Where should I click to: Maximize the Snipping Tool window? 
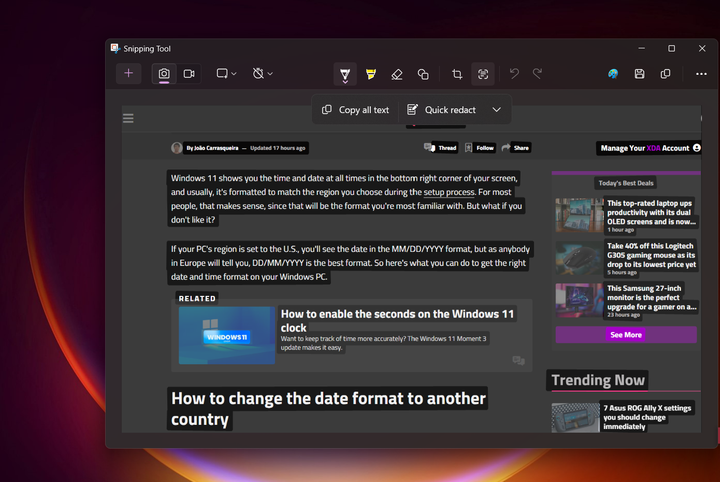(x=671, y=48)
